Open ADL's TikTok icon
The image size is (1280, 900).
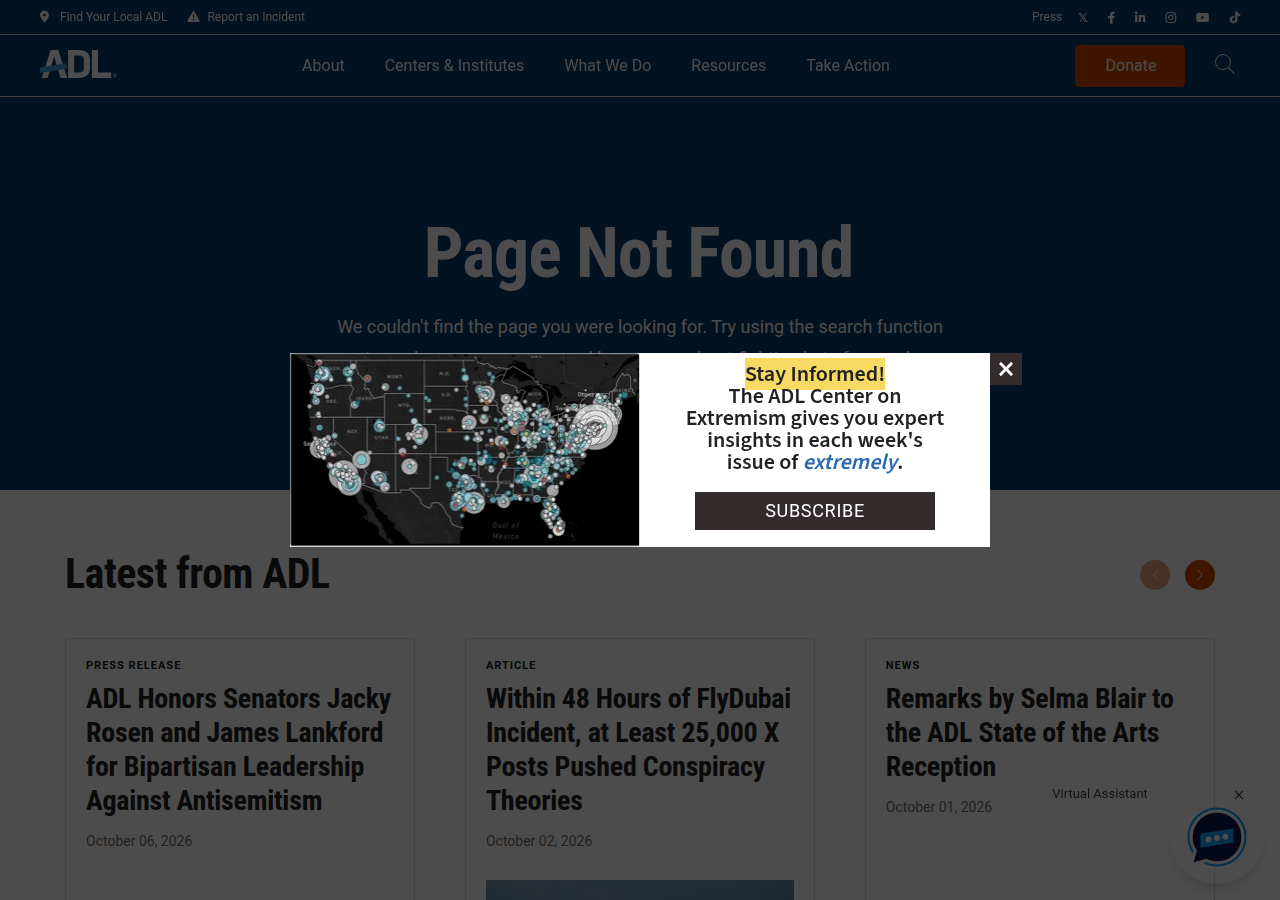click(x=1235, y=17)
